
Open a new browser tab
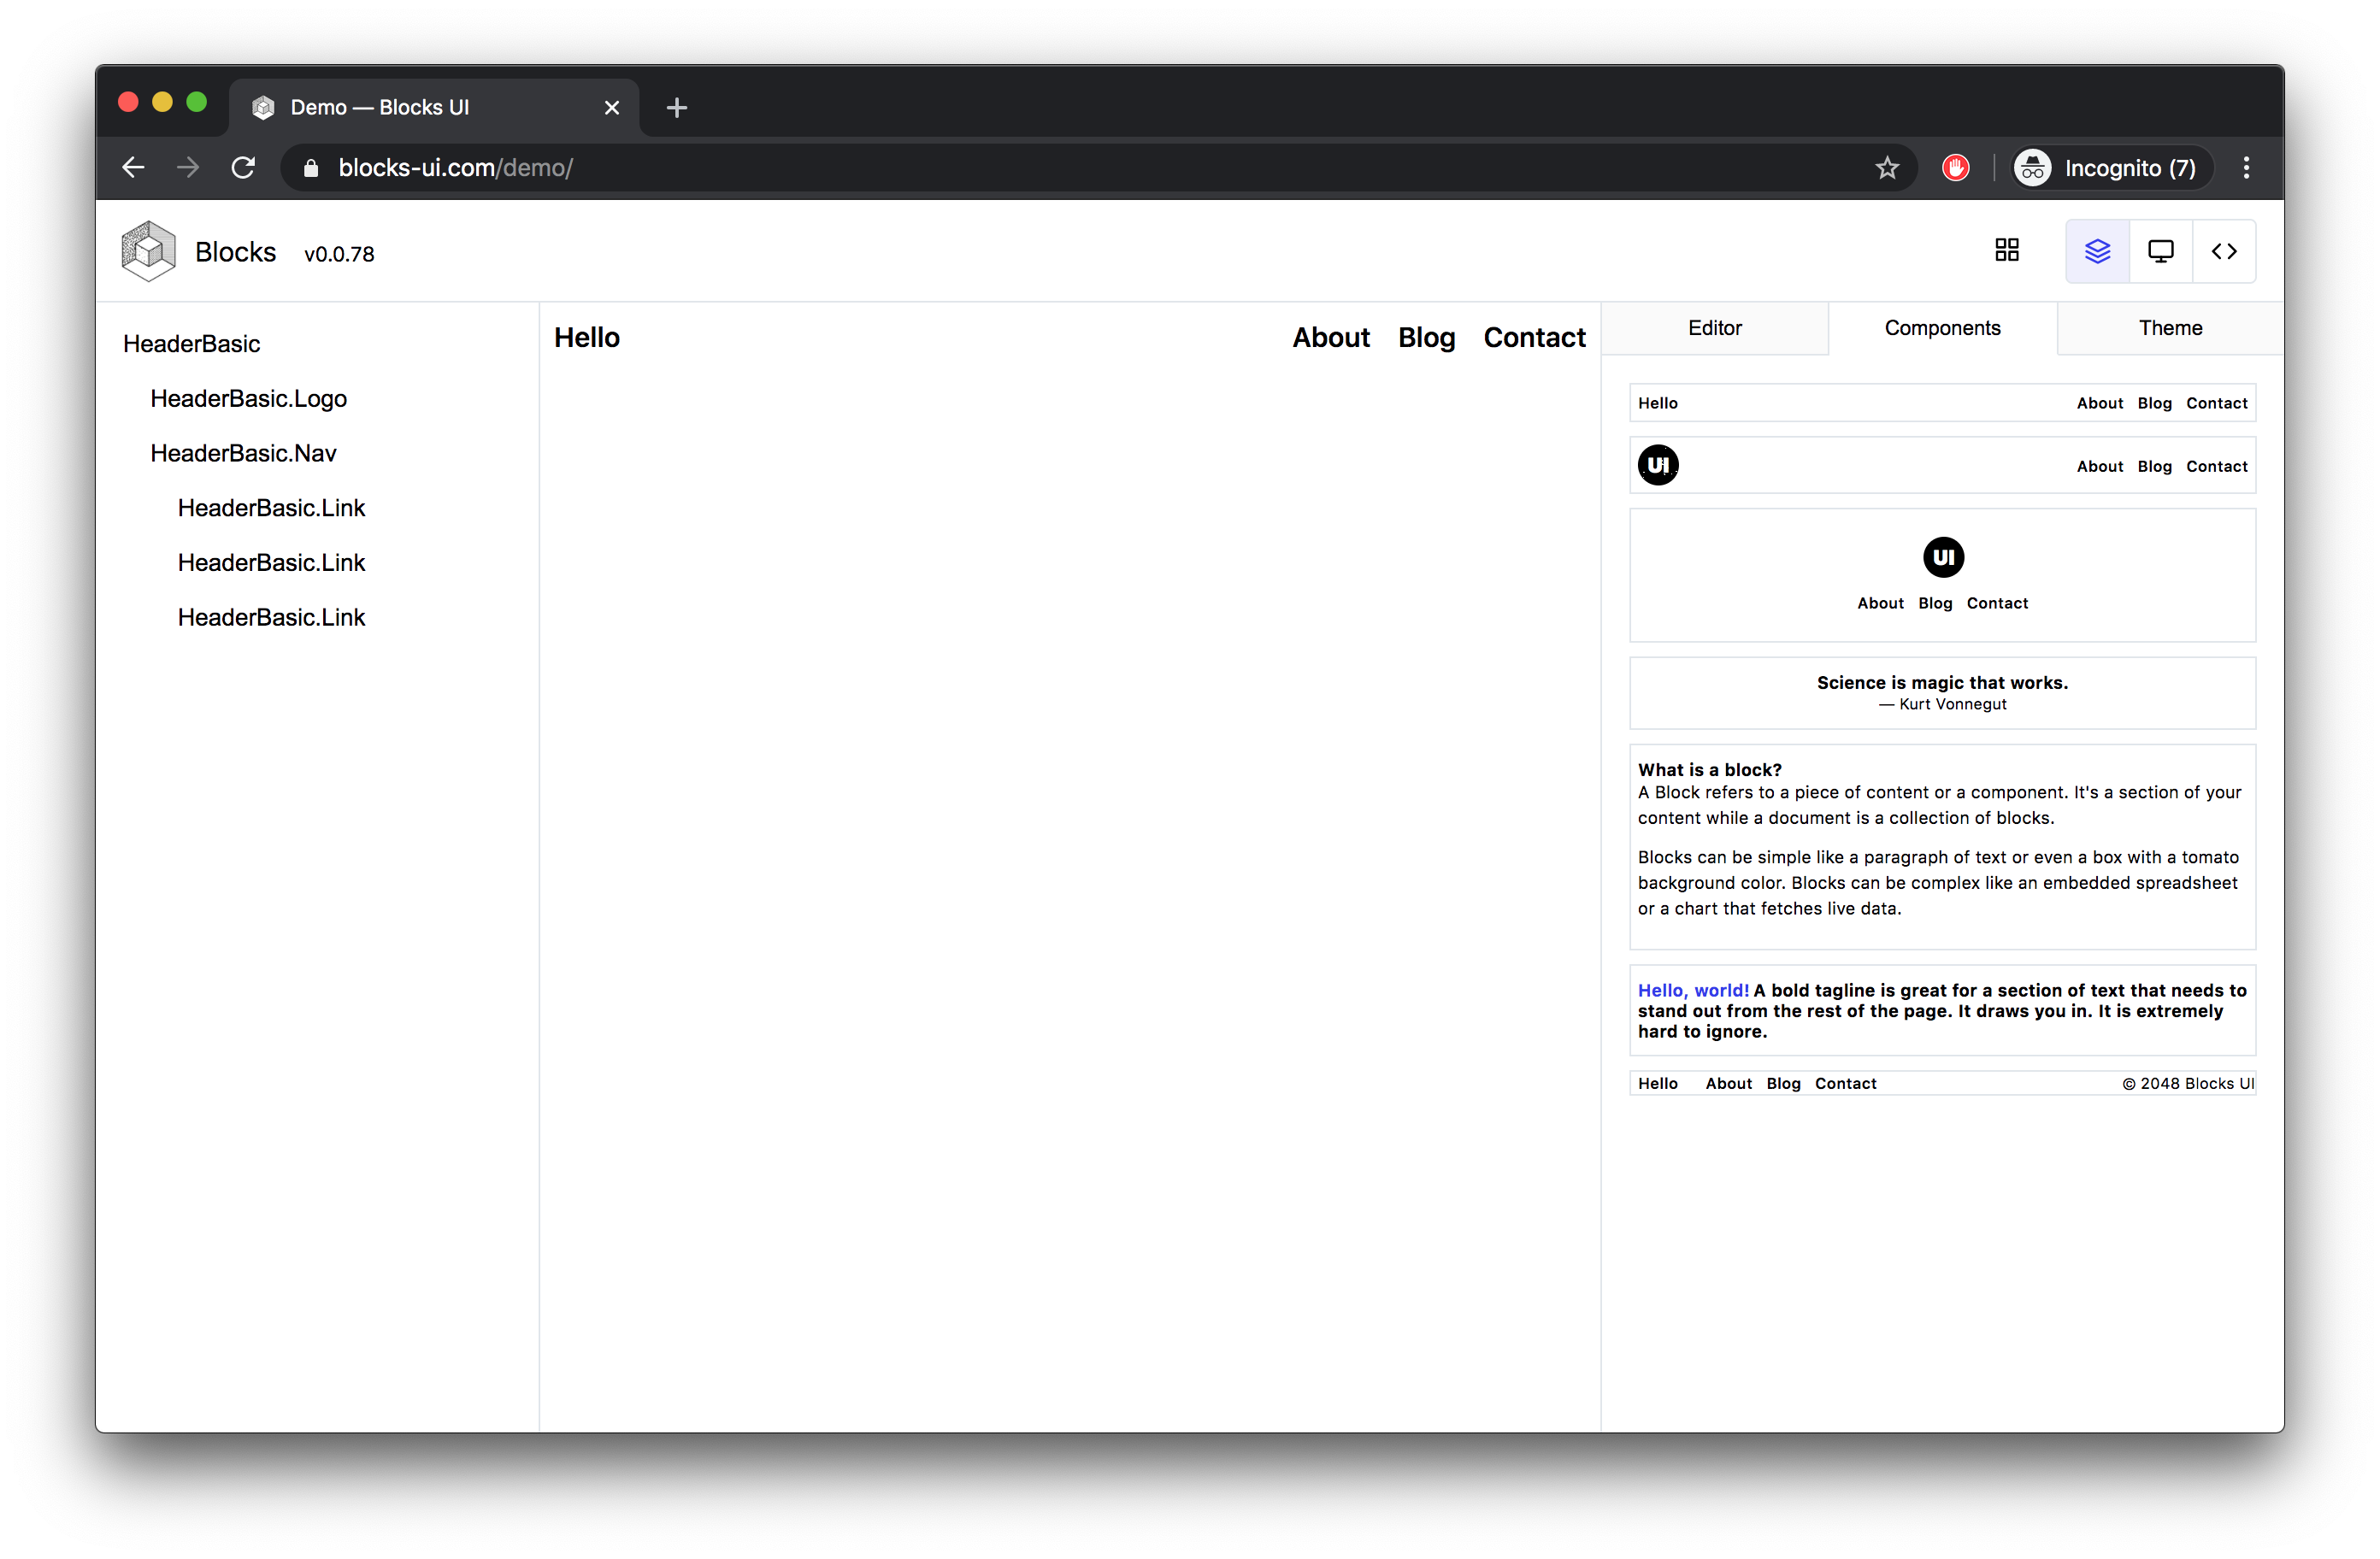click(x=677, y=107)
